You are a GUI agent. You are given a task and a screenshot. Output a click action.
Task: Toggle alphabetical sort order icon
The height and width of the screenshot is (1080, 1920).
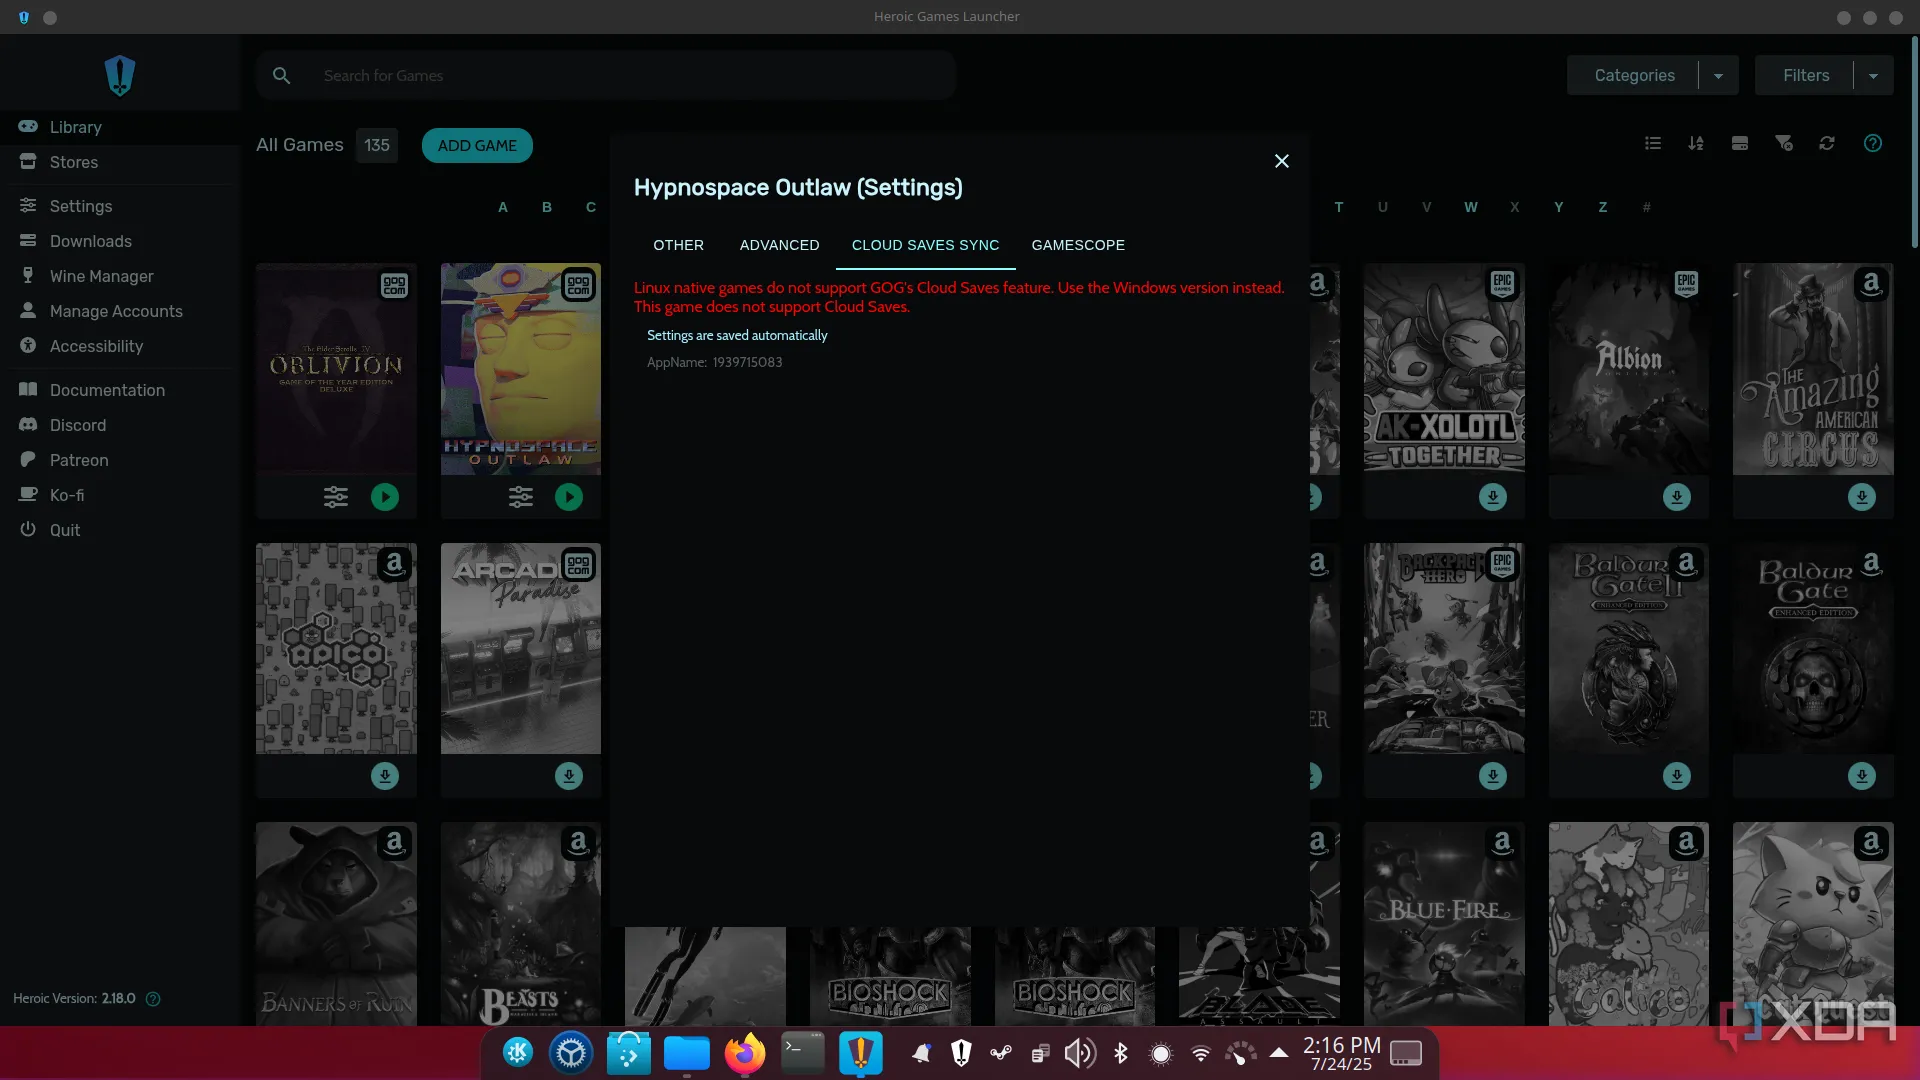(1696, 144)
